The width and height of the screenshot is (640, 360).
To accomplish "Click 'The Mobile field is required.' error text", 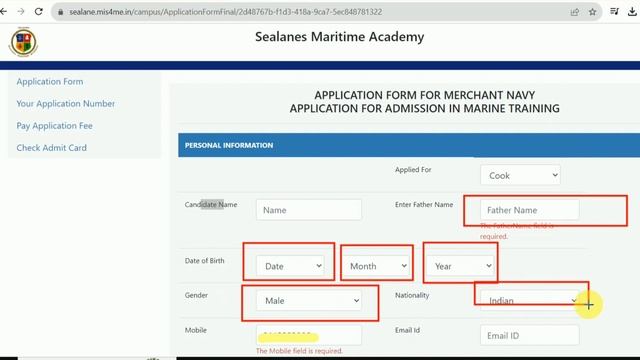I will coord(299,351).
